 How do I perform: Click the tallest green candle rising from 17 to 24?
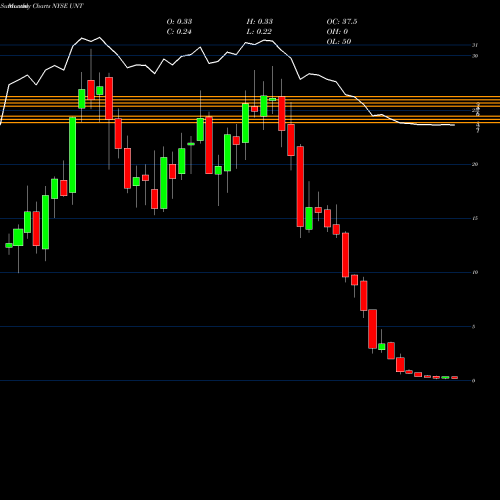(72, 155)
